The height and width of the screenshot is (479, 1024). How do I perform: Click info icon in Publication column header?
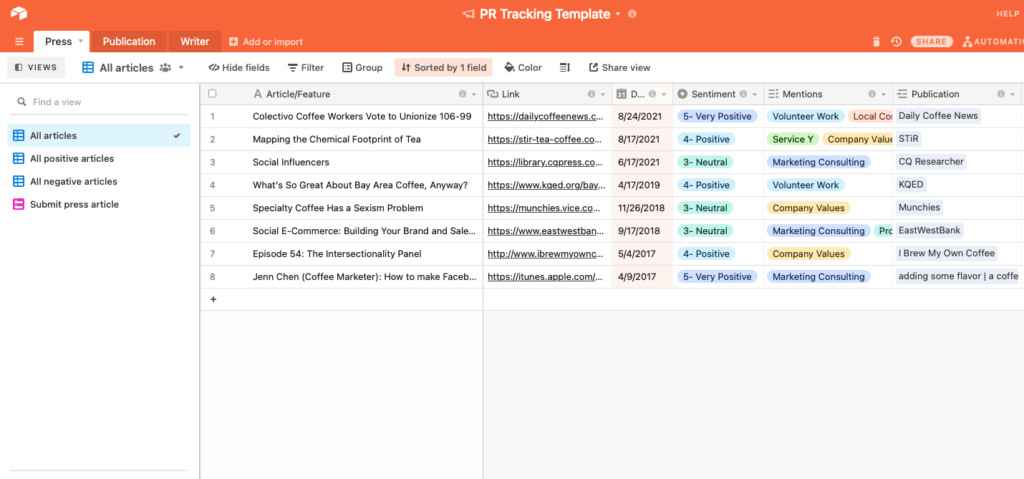point(1000,94)
